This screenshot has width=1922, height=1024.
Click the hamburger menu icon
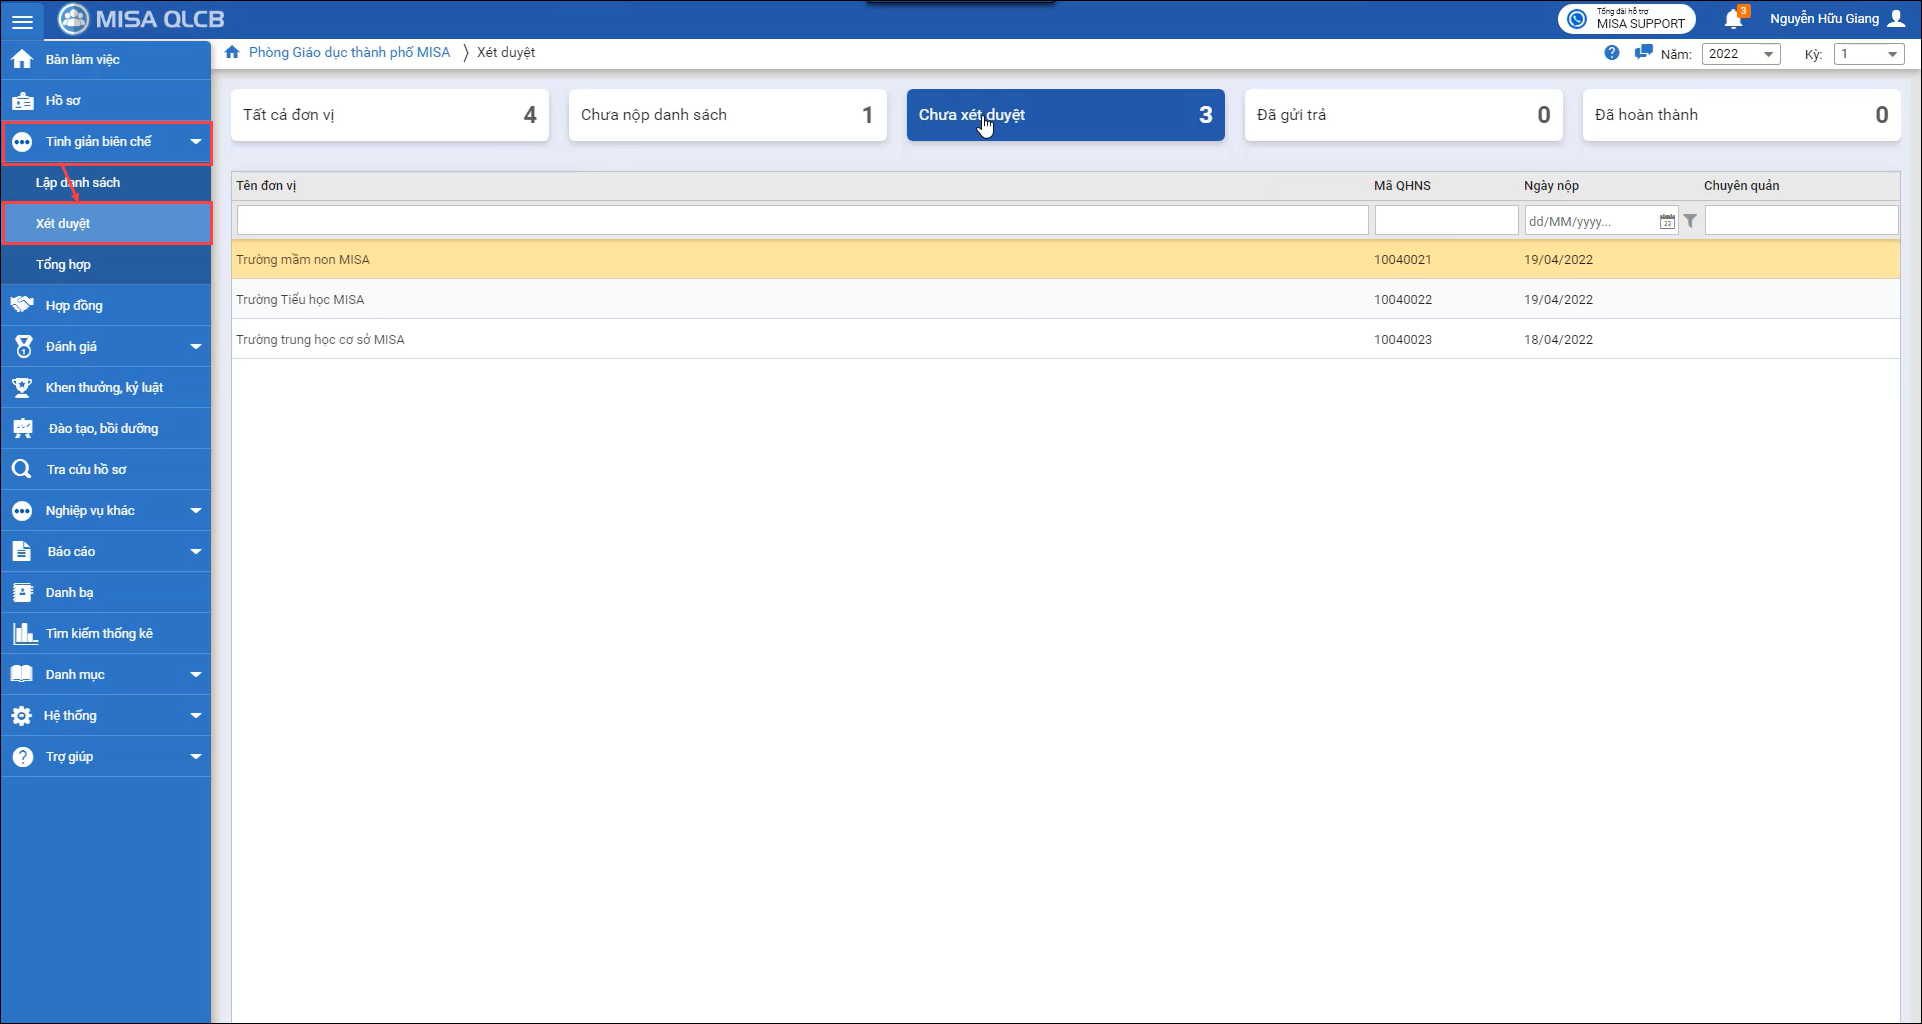(x=22, y=21)
